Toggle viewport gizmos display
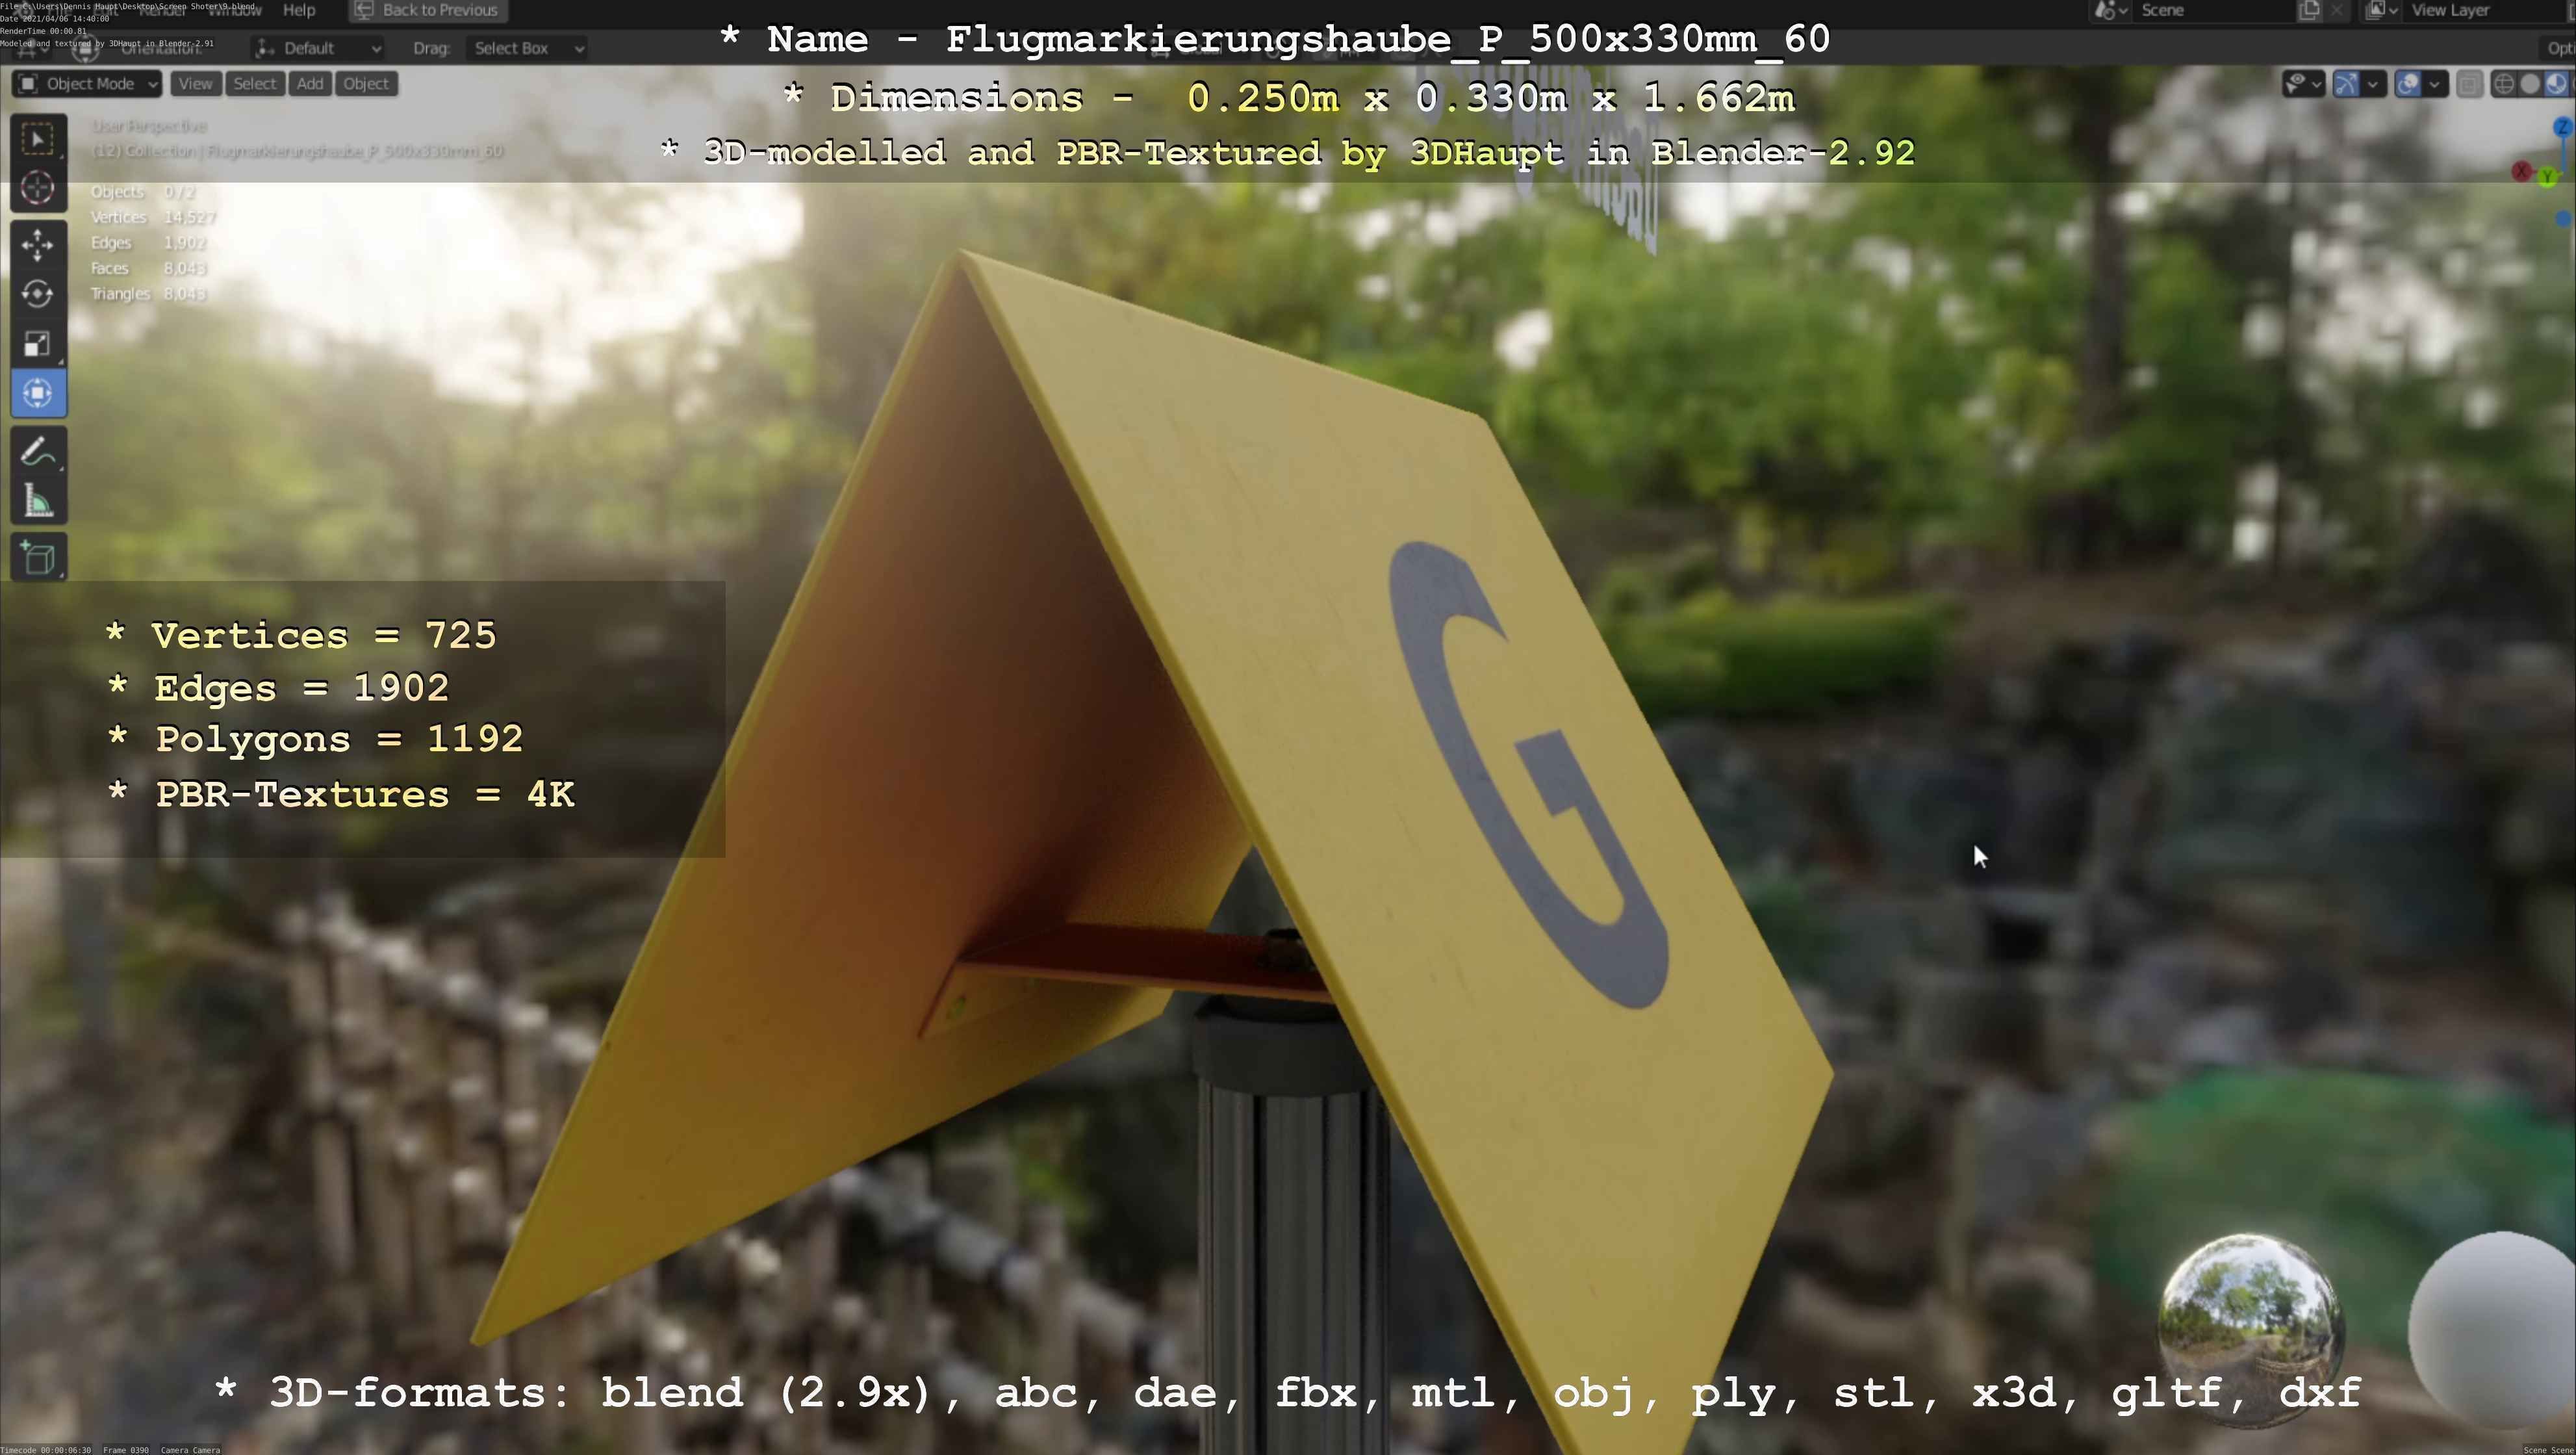This screenshot has height=1455, width=2576. click(x=2346, y=84)
